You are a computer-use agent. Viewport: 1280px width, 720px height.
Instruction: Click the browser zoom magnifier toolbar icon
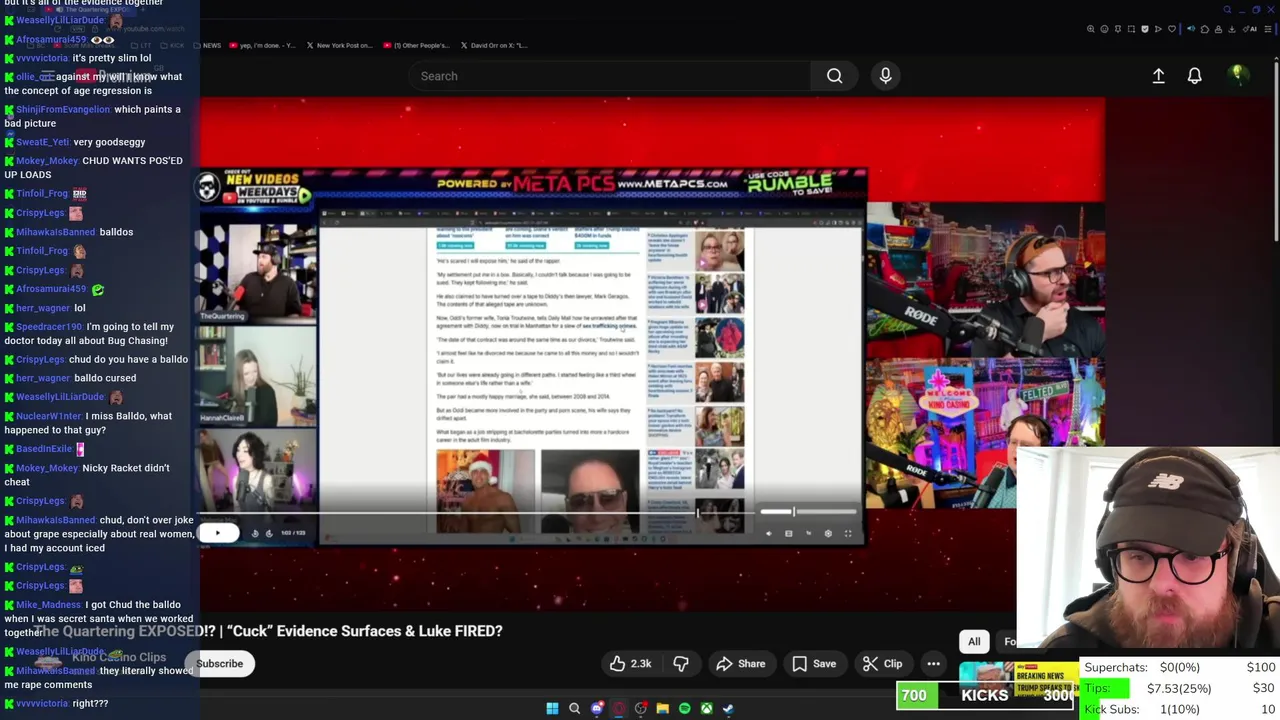tap(1091, 29)
